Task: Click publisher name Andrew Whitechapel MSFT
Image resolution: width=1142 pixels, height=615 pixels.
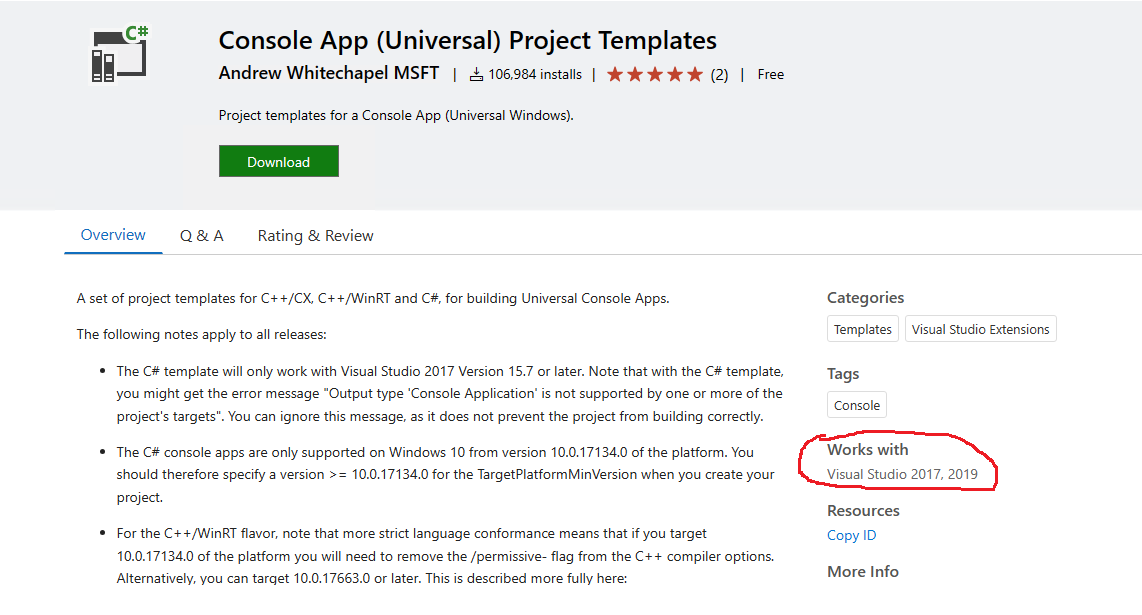Action: 328,74
